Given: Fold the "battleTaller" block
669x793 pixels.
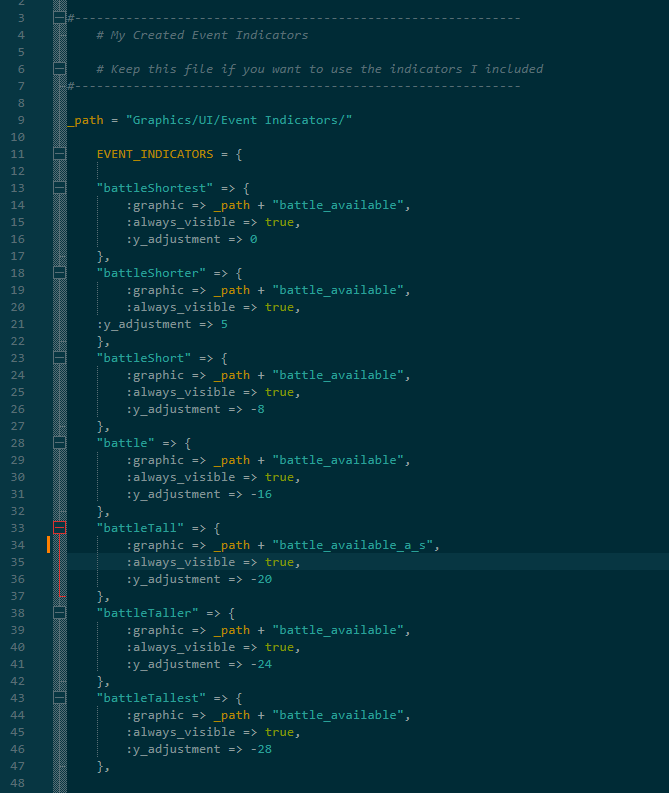Looking at the screenshot, I should click(x=60, y=613).
